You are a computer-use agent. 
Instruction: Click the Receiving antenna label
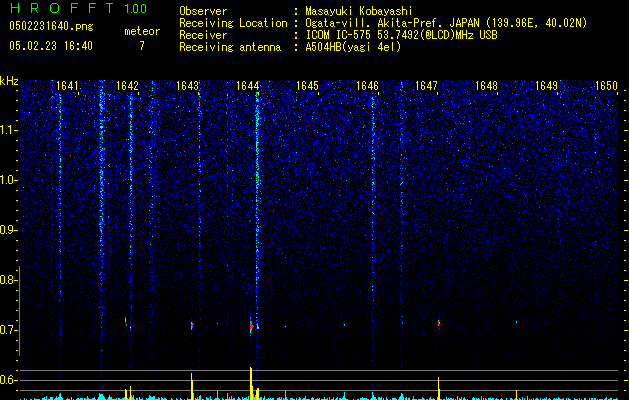tap(230, 47)
